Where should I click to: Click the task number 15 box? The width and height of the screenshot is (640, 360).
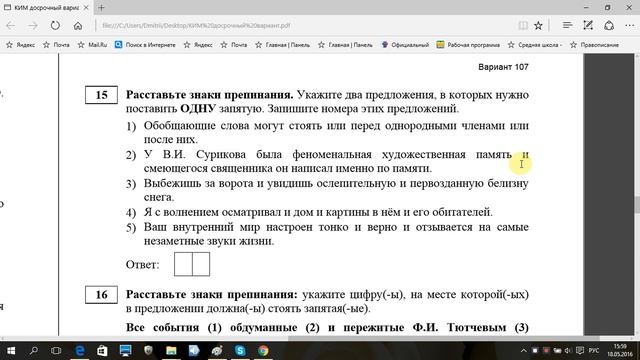click(x=101, y=95)
